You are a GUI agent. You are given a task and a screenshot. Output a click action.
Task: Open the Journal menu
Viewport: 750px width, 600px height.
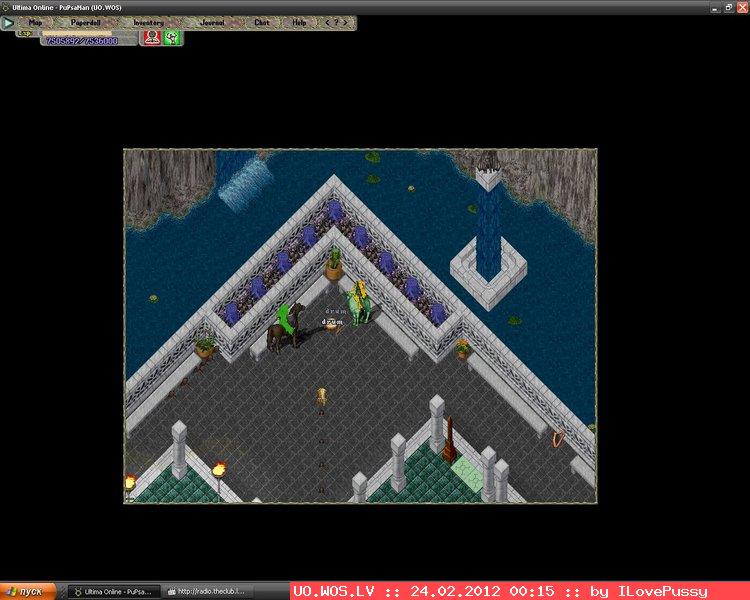point(212,22)
